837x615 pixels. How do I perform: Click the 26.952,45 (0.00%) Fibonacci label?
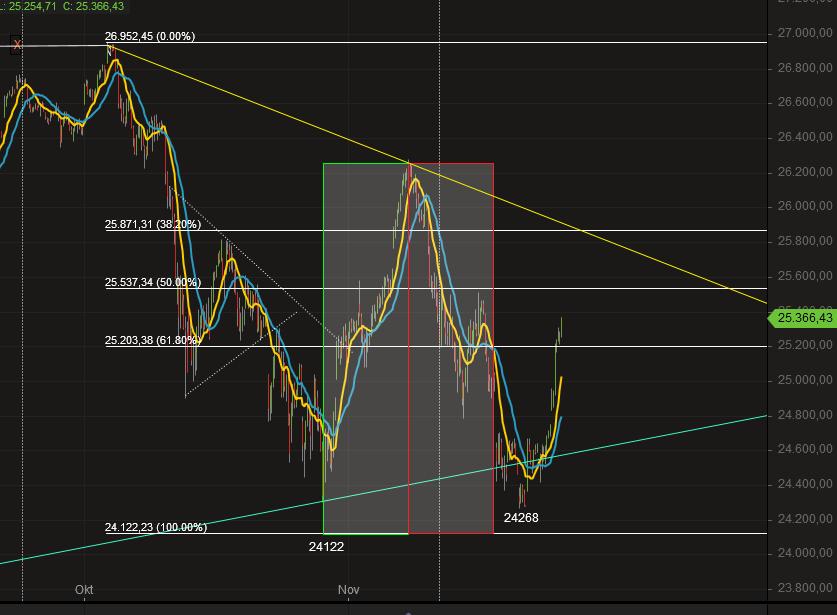152,36
